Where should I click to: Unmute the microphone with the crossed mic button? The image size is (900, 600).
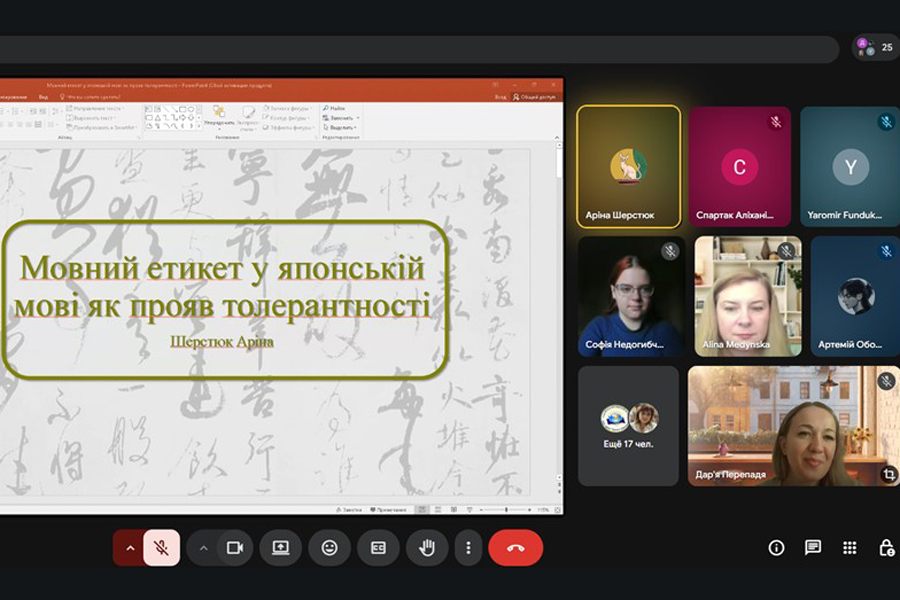point(161,548)
